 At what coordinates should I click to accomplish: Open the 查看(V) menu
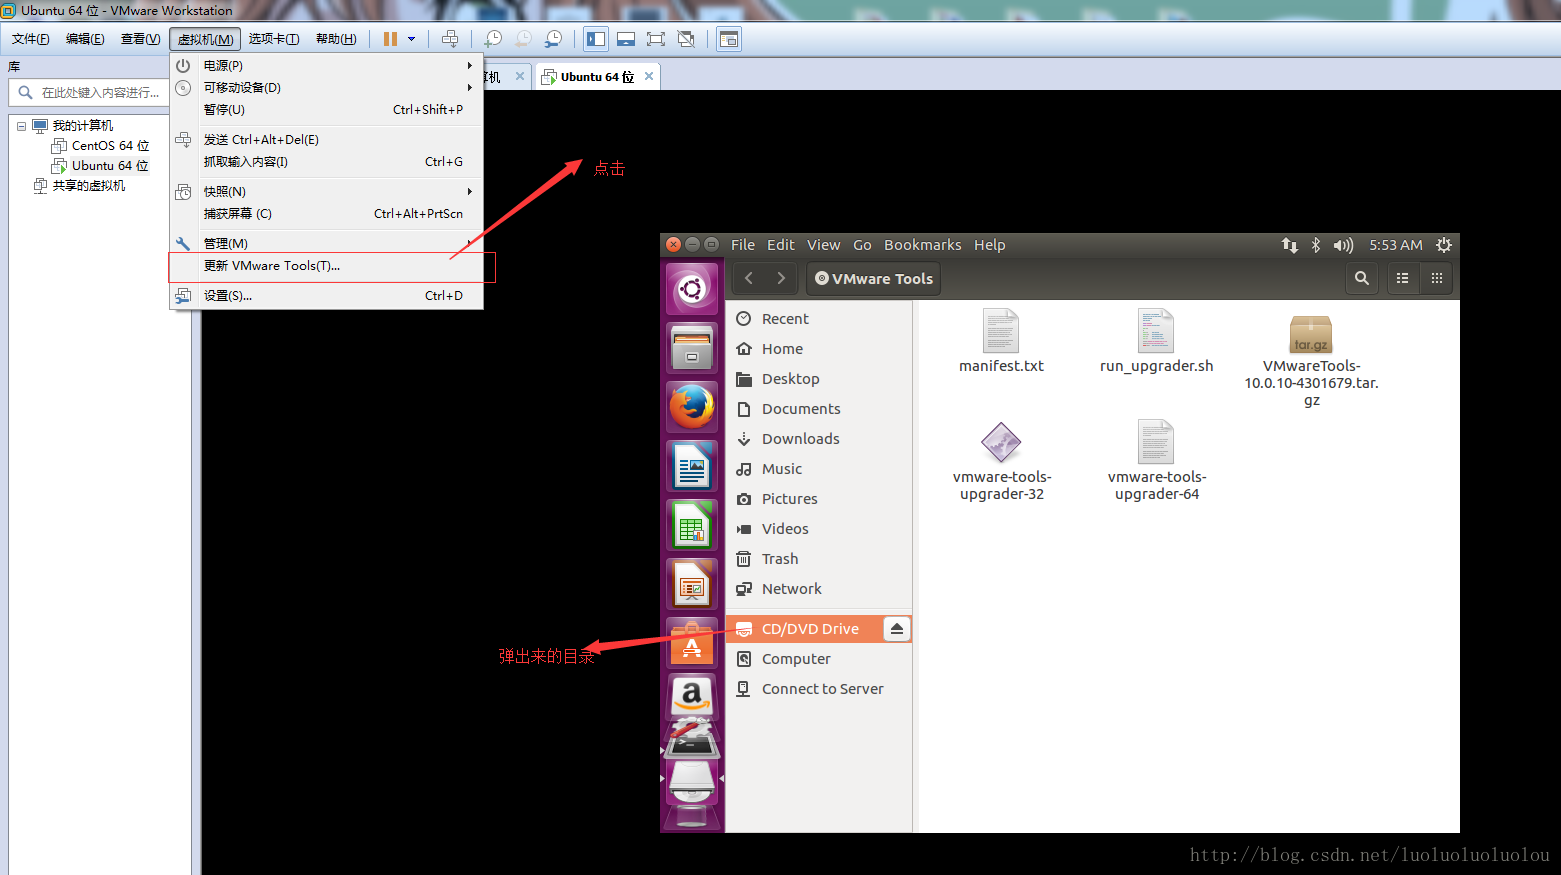coord(140,39)
